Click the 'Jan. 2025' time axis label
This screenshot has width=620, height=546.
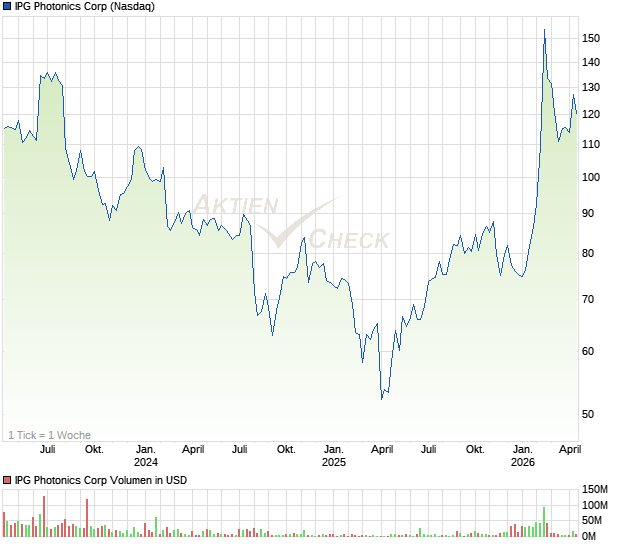334,455
